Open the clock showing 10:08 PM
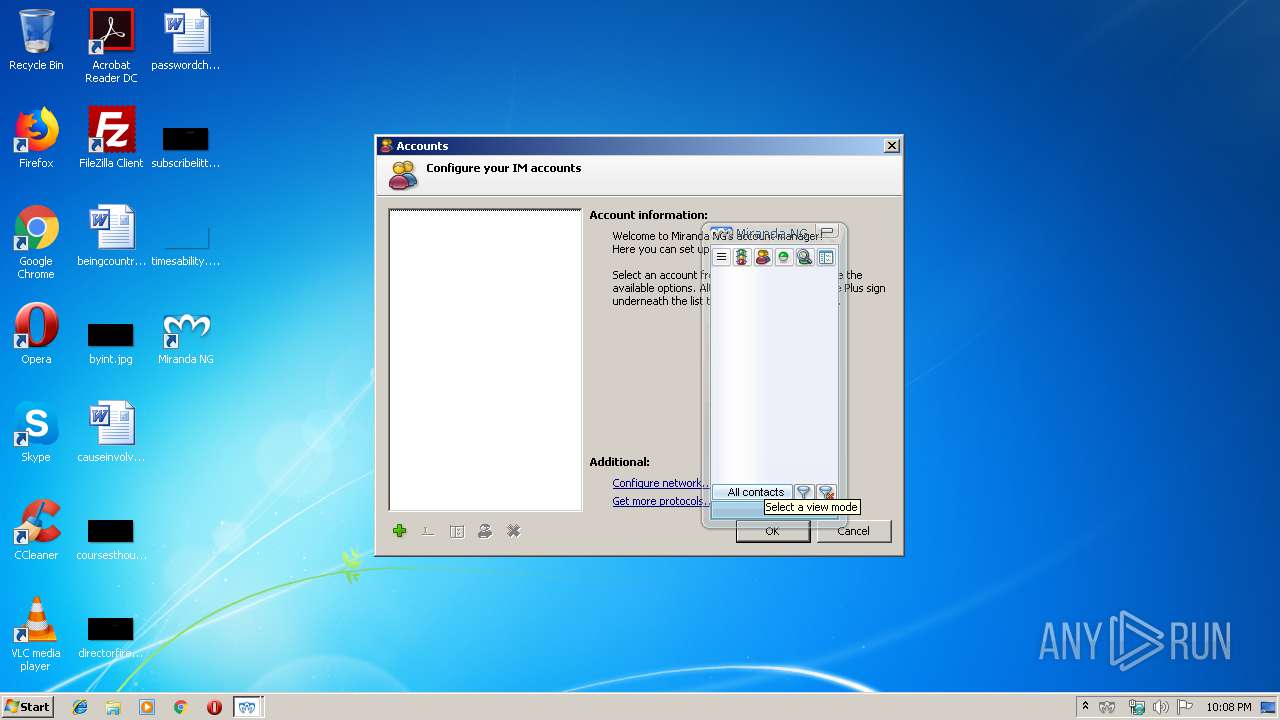Viewport: 1280px width, 720px height. [1228, 707]
